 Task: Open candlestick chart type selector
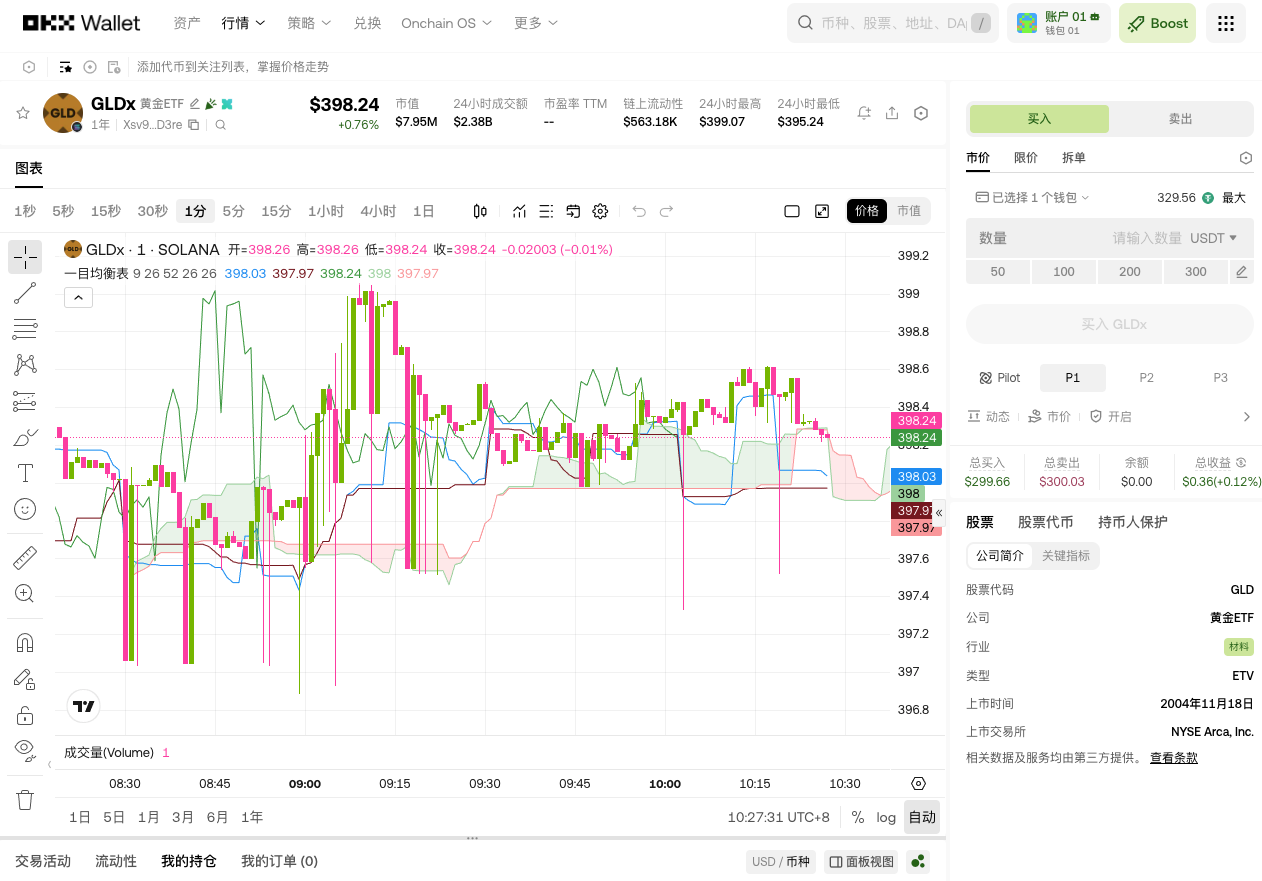(480, 211)
